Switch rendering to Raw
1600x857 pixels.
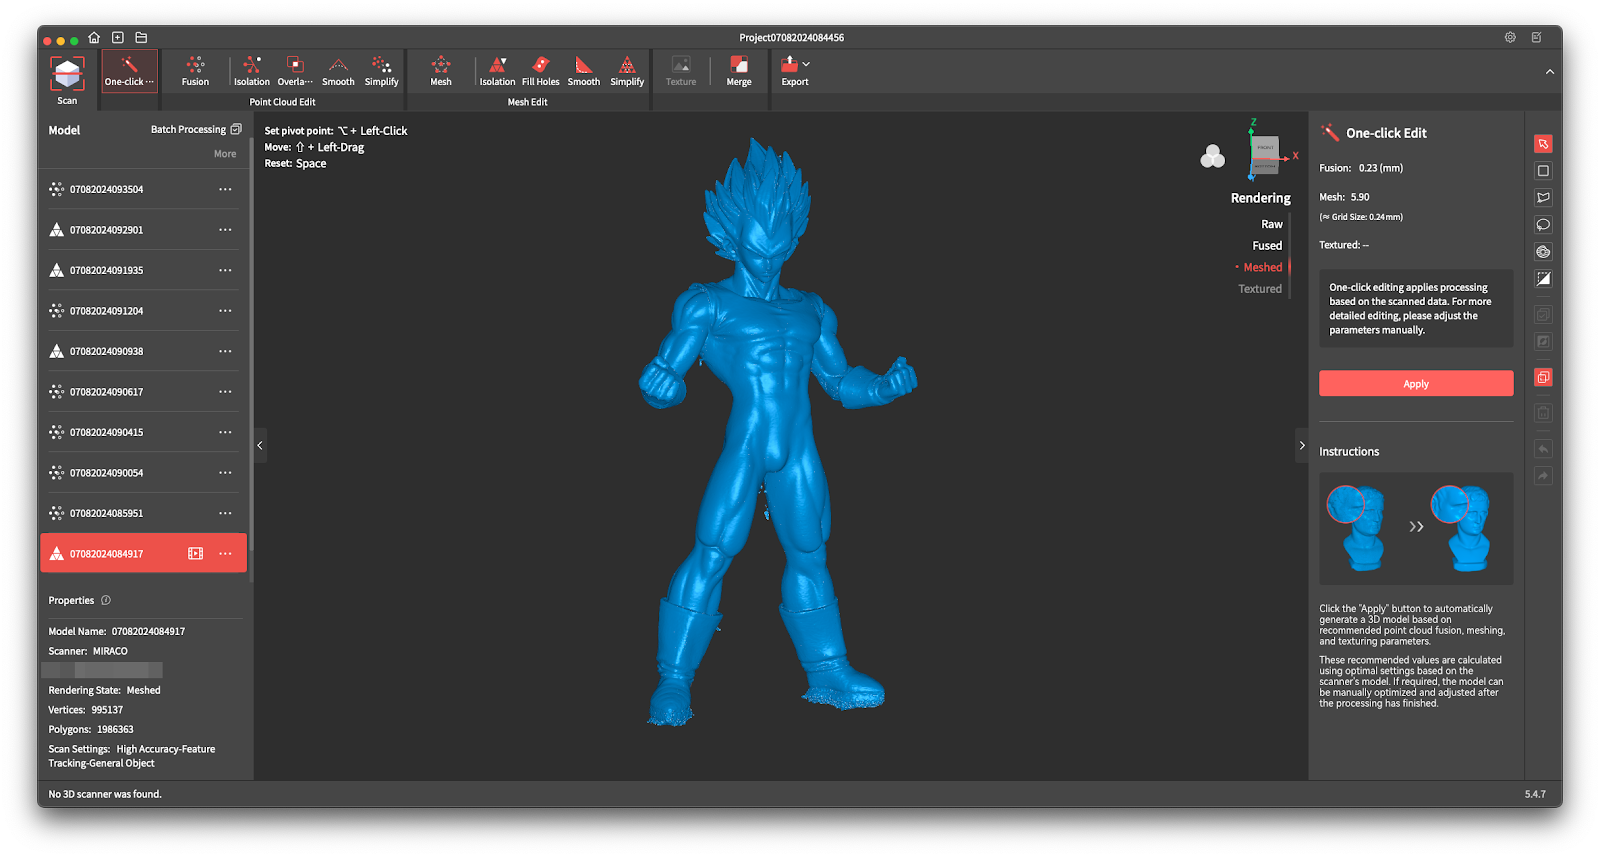pos(1271,224)
